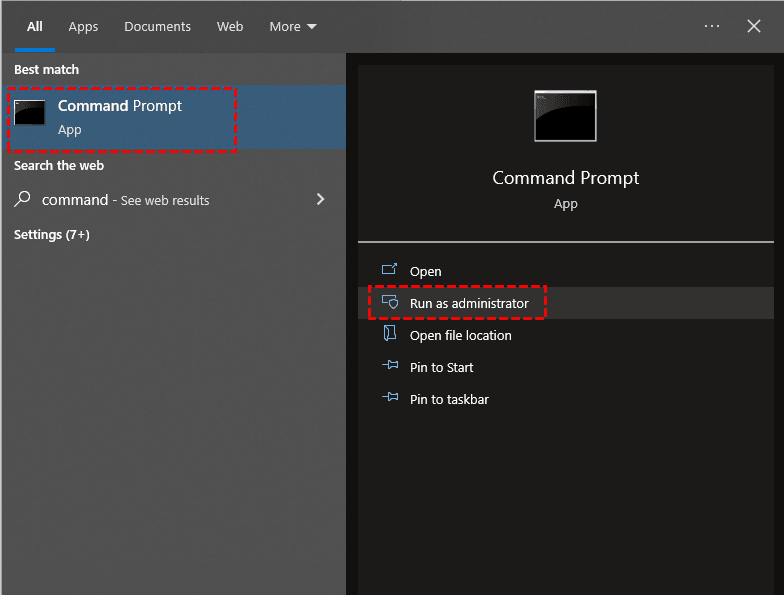This screenshot has height=595, width=784.
Task: Select the All results tab
Action: tap(35, 26)
